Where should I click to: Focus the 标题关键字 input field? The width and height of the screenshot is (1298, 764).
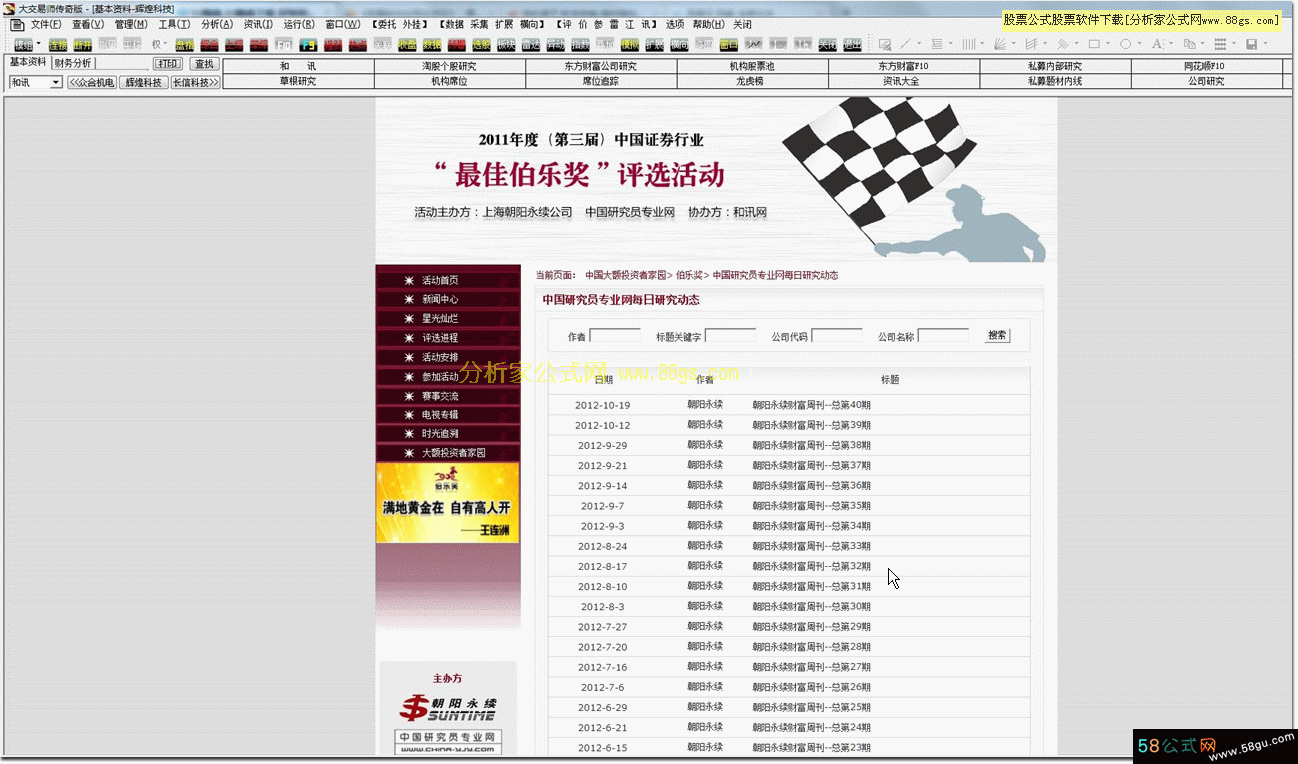click(x=731, y=336)
